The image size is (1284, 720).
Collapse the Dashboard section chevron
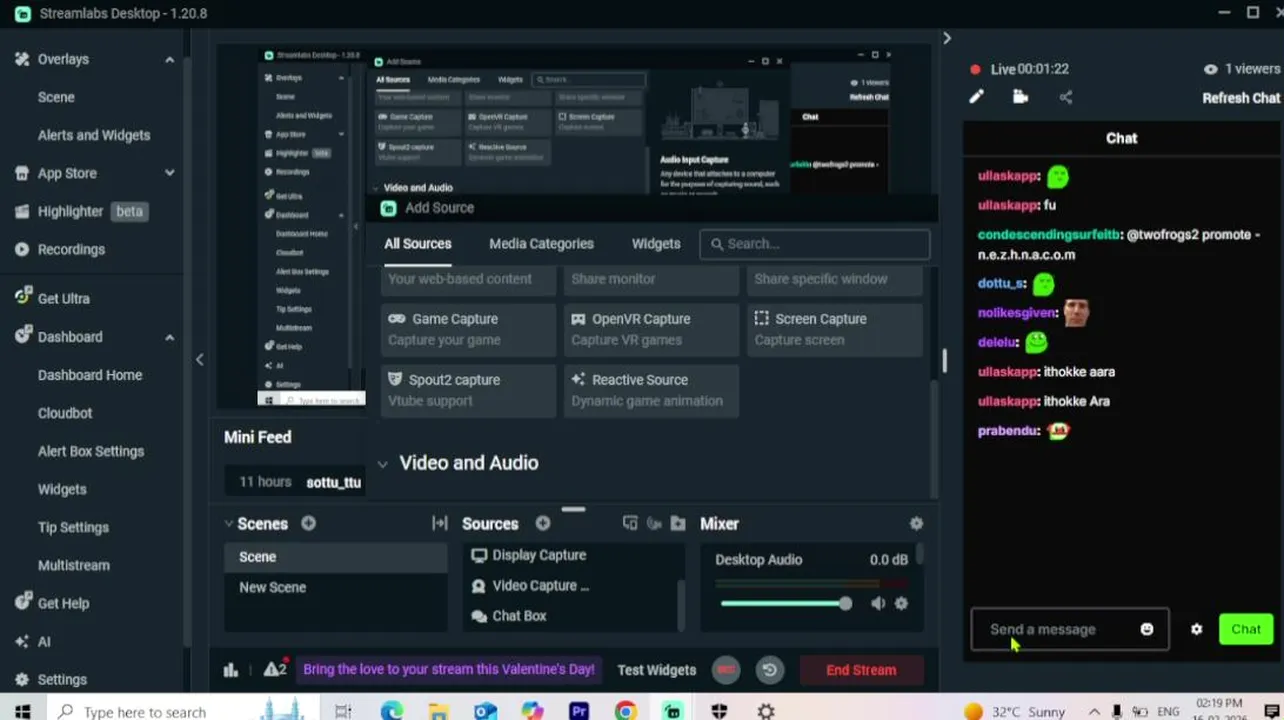169,337
